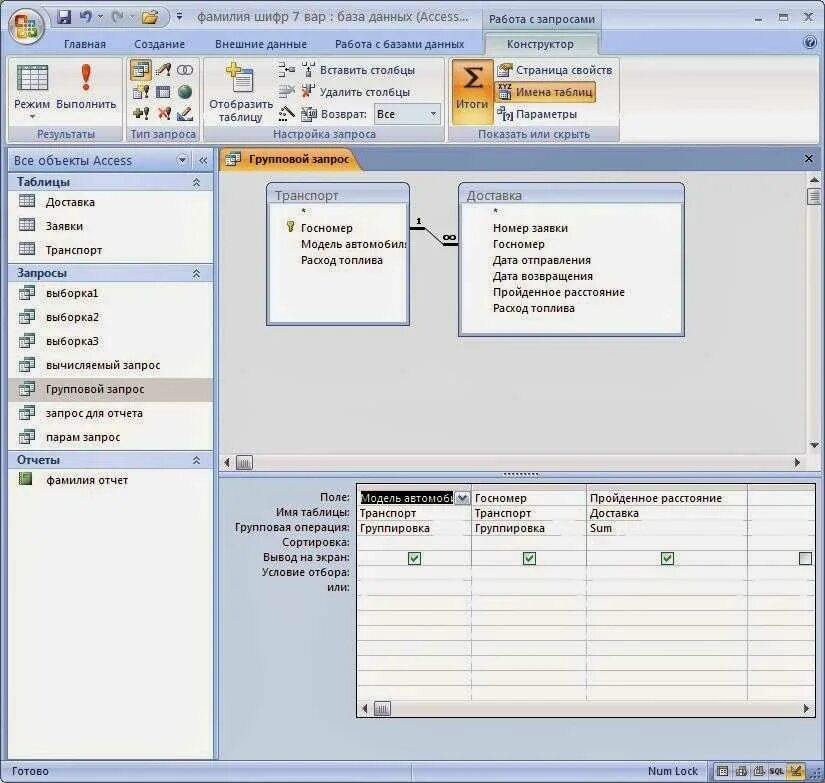This screenshot has height=783, width=825.
Task: Check Вывод на экран in the empty fourth column
Action: pyautogui.click(x=806, y=558)
